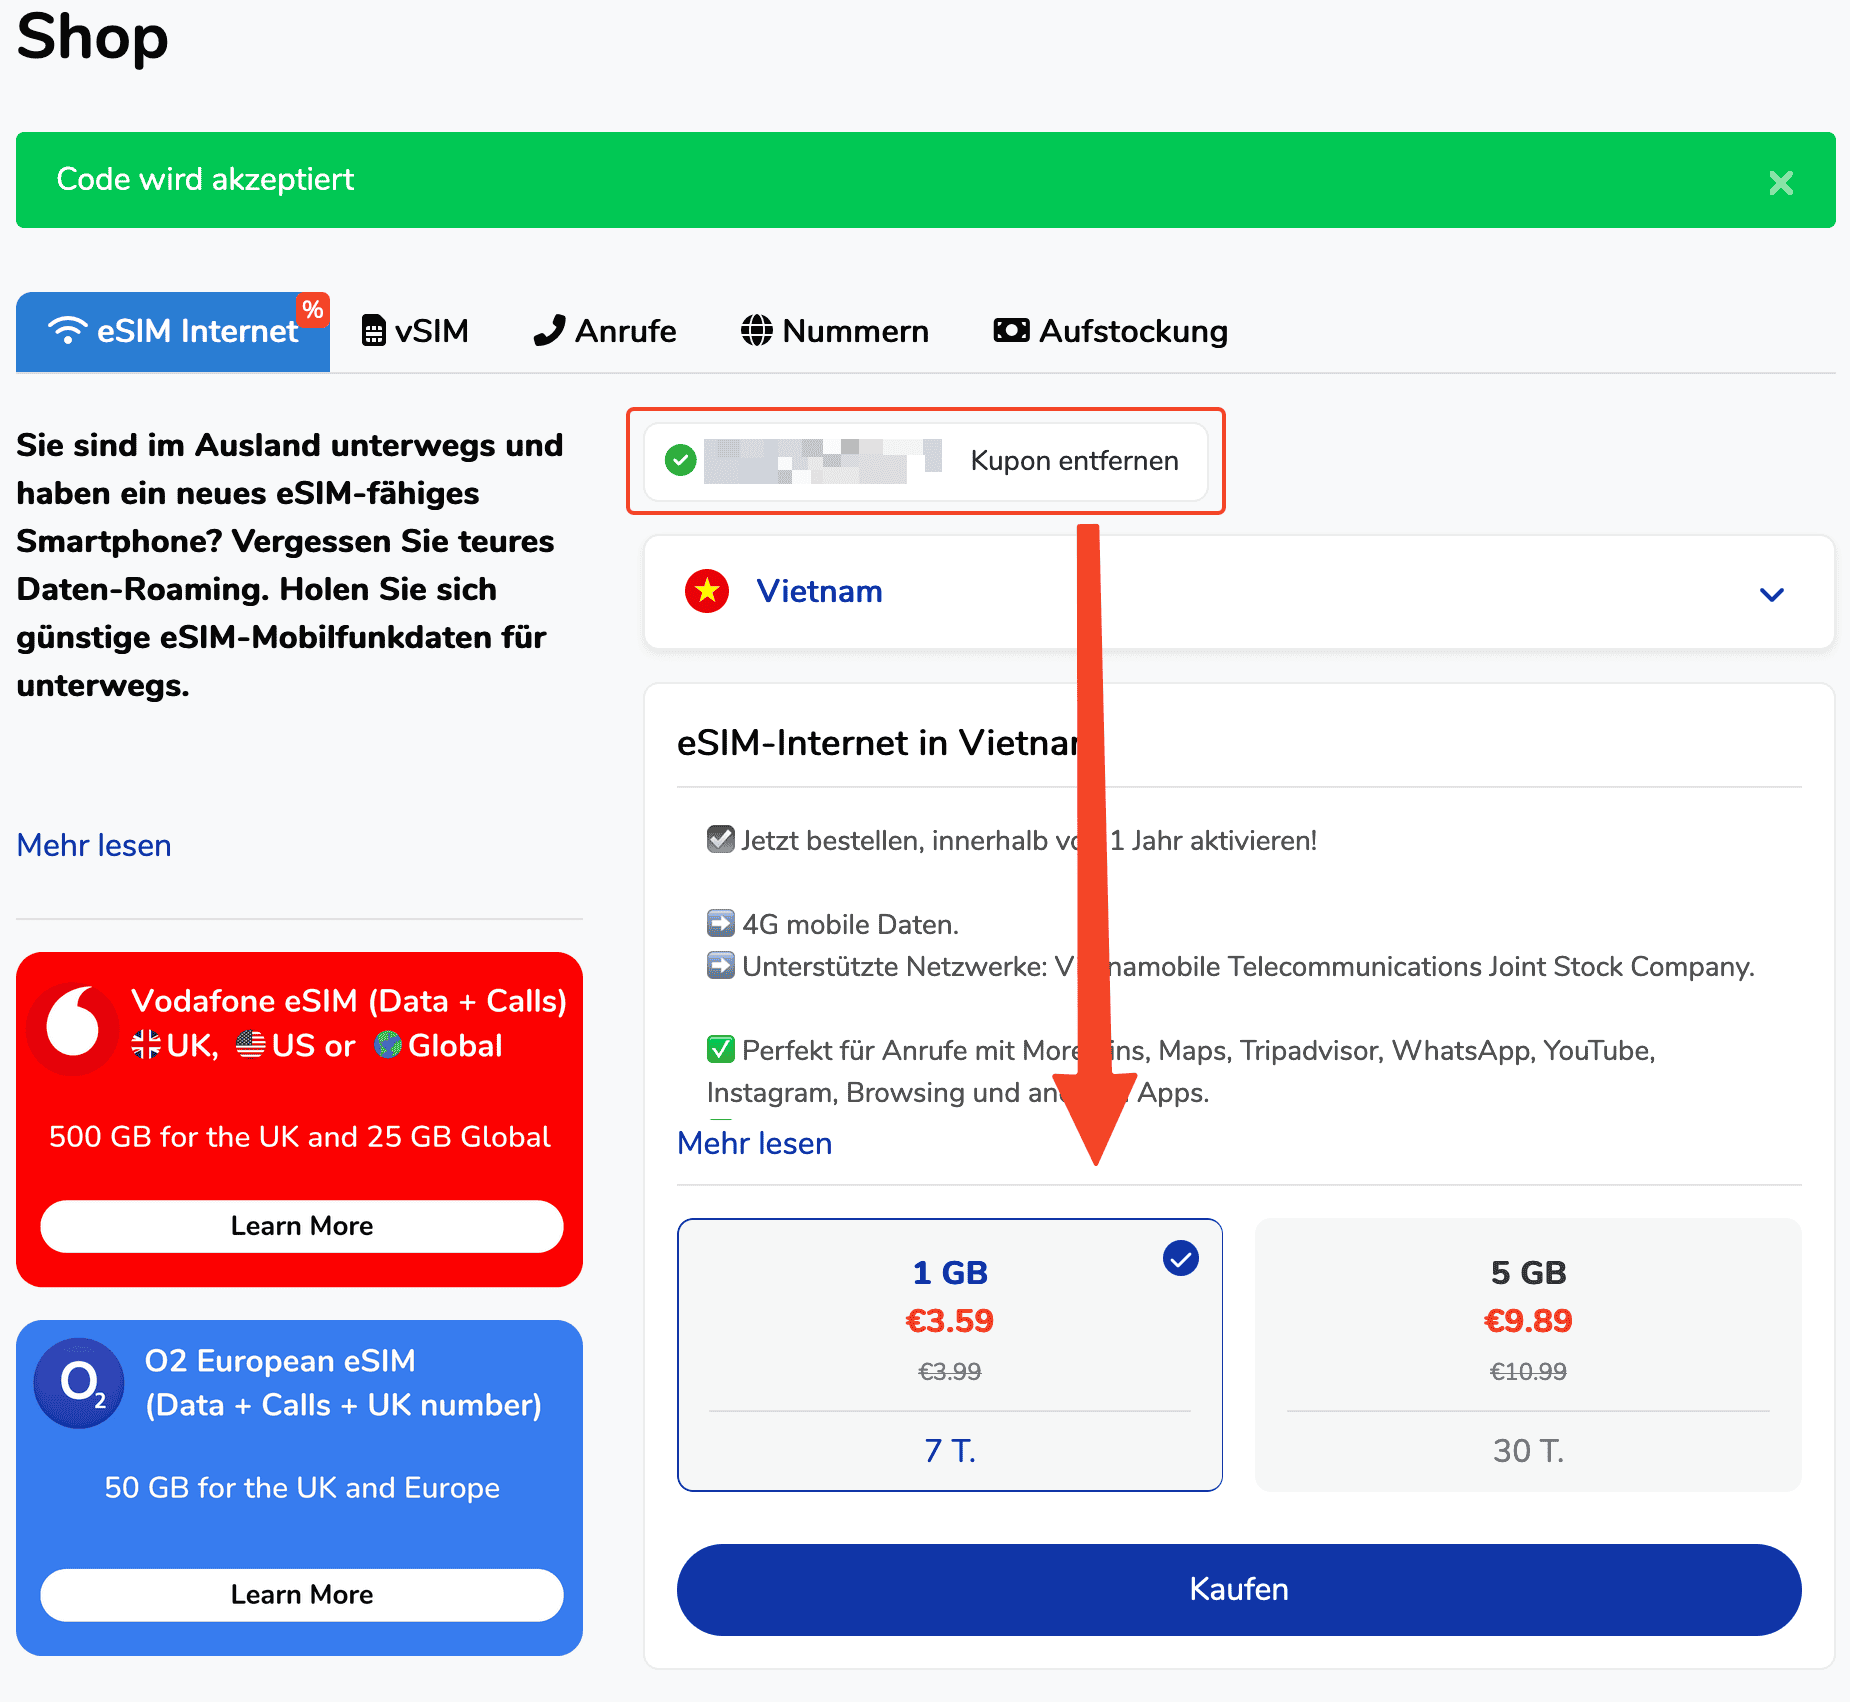The height and width of the screenshot is (1702, 1850).
Task: Click the banknote icon beside Aufstockung
Action: click(x=1011, y=331)
